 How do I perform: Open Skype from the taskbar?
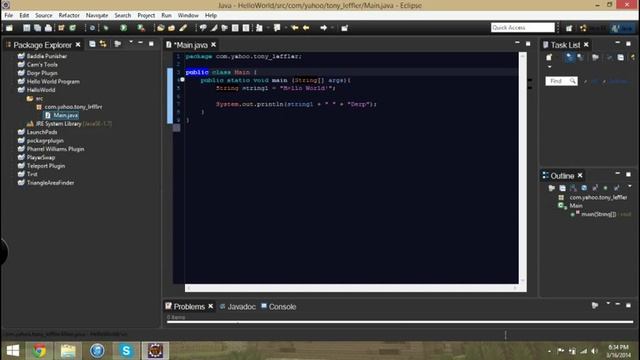(x=126, y=351)
